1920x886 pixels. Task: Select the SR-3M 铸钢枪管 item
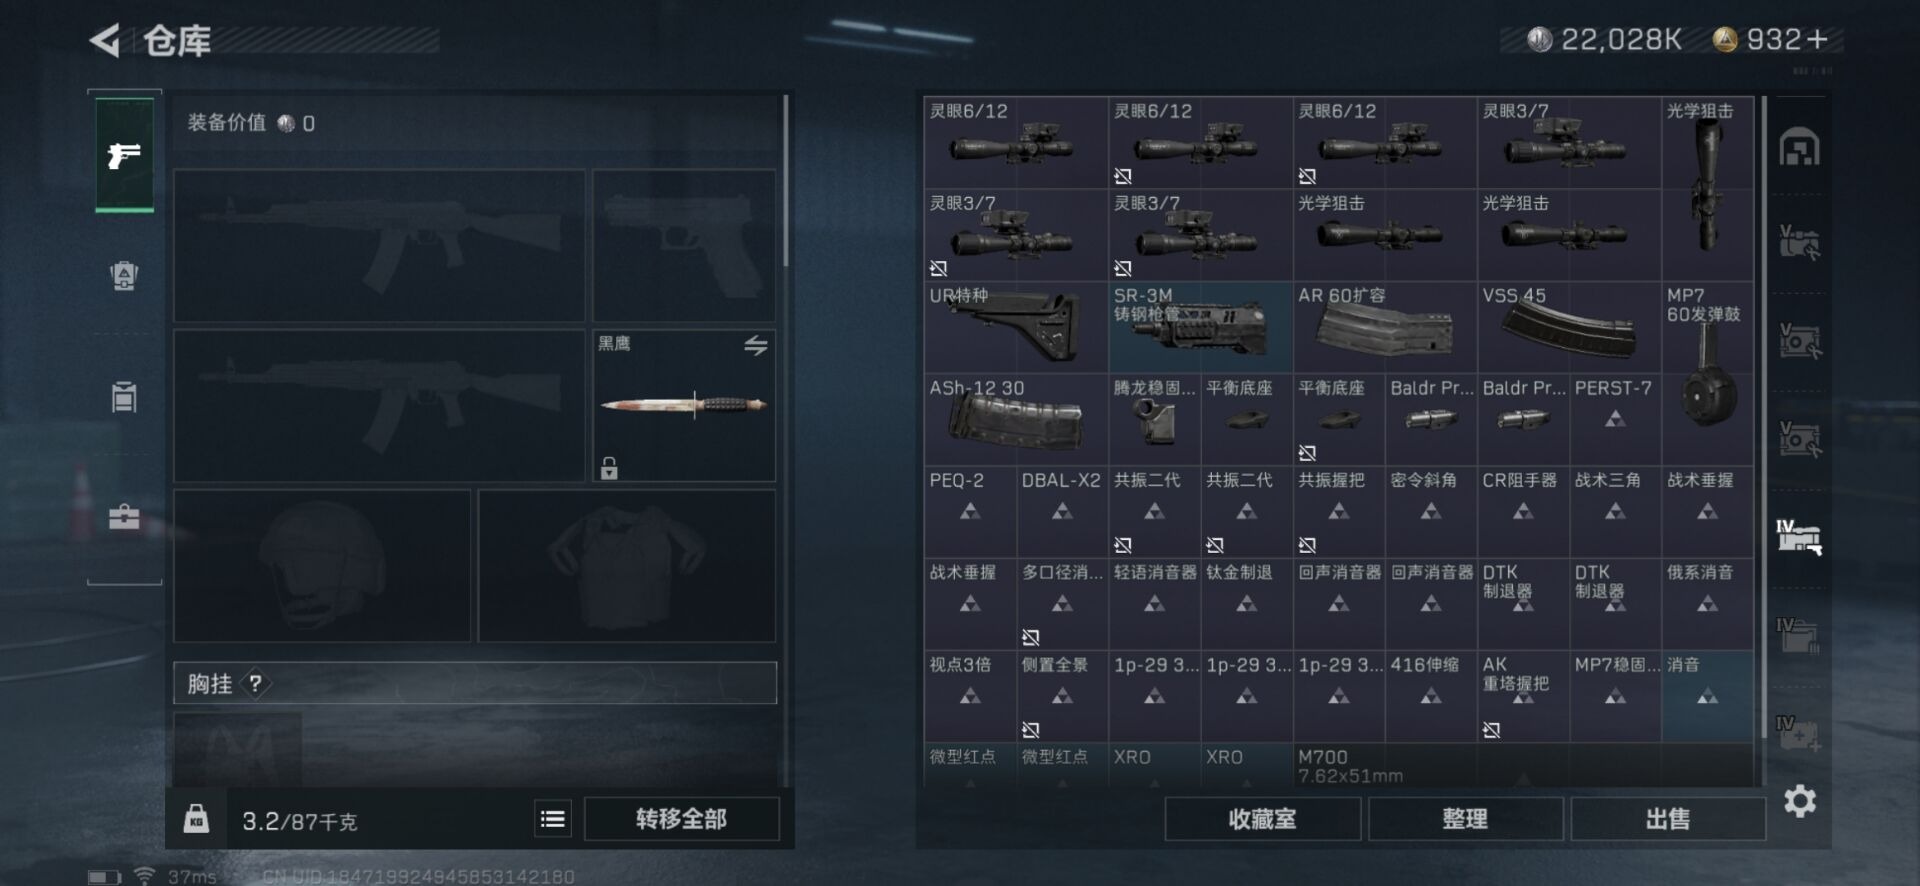pyautogui.click(x=1200, y=327)
